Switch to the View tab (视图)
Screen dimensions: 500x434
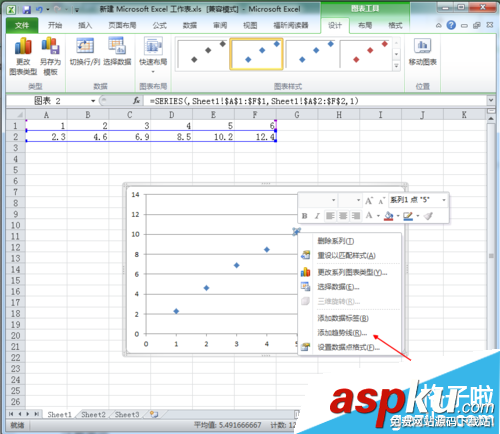click(250, 25)
